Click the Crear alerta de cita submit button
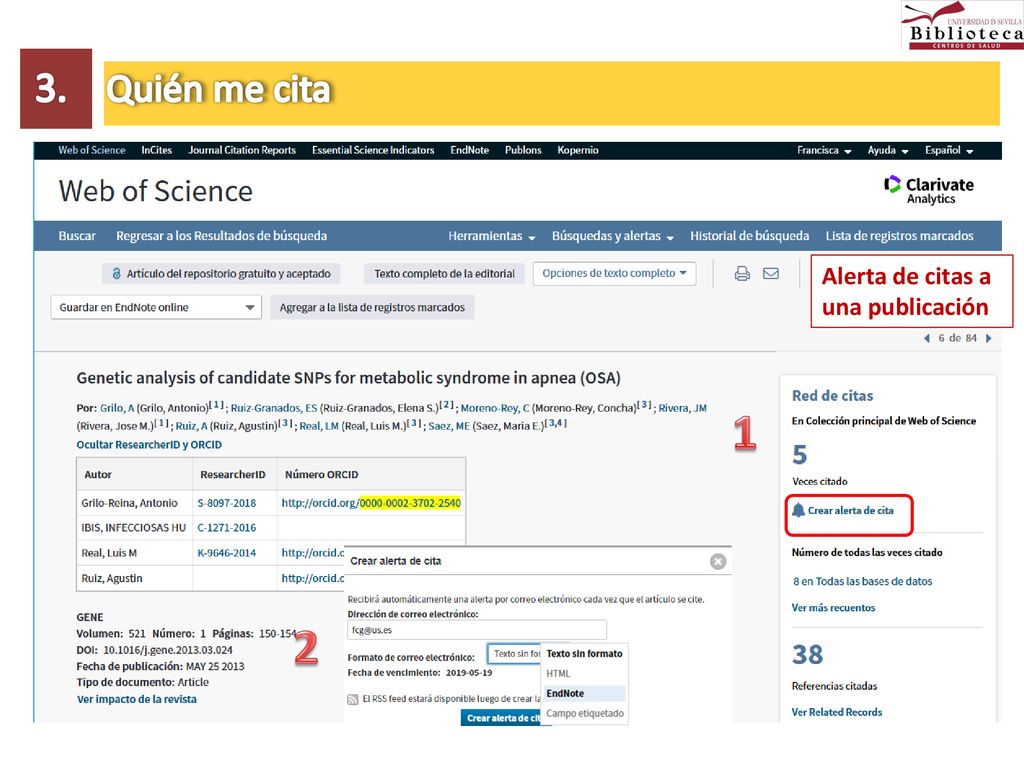This screenshot has height=768, width=1024. [x=502, y=718]
